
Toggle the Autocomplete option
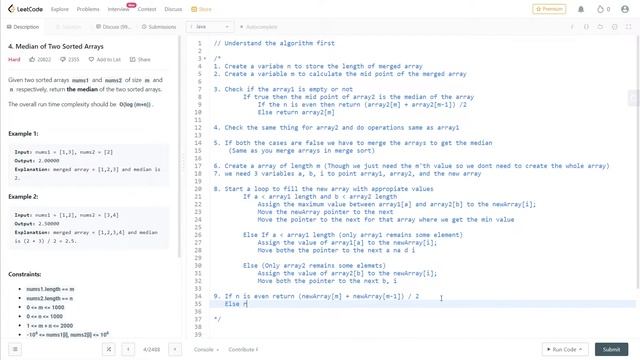pyautogui.click(x=258, y=27)
